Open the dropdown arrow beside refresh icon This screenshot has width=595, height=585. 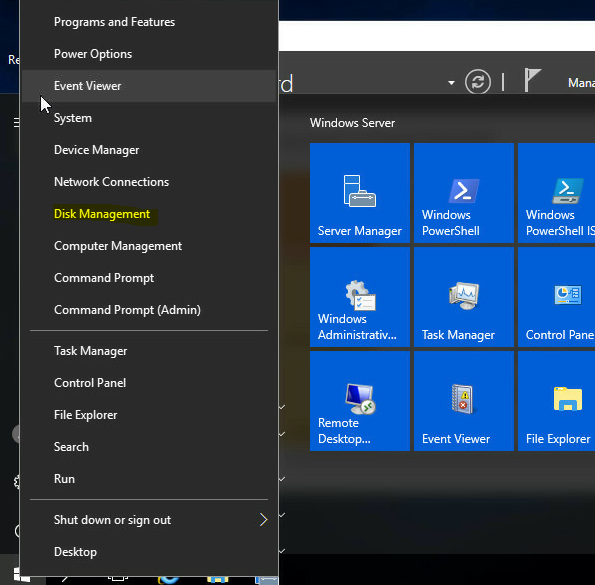pyautogui.click(x=451, y=83)
